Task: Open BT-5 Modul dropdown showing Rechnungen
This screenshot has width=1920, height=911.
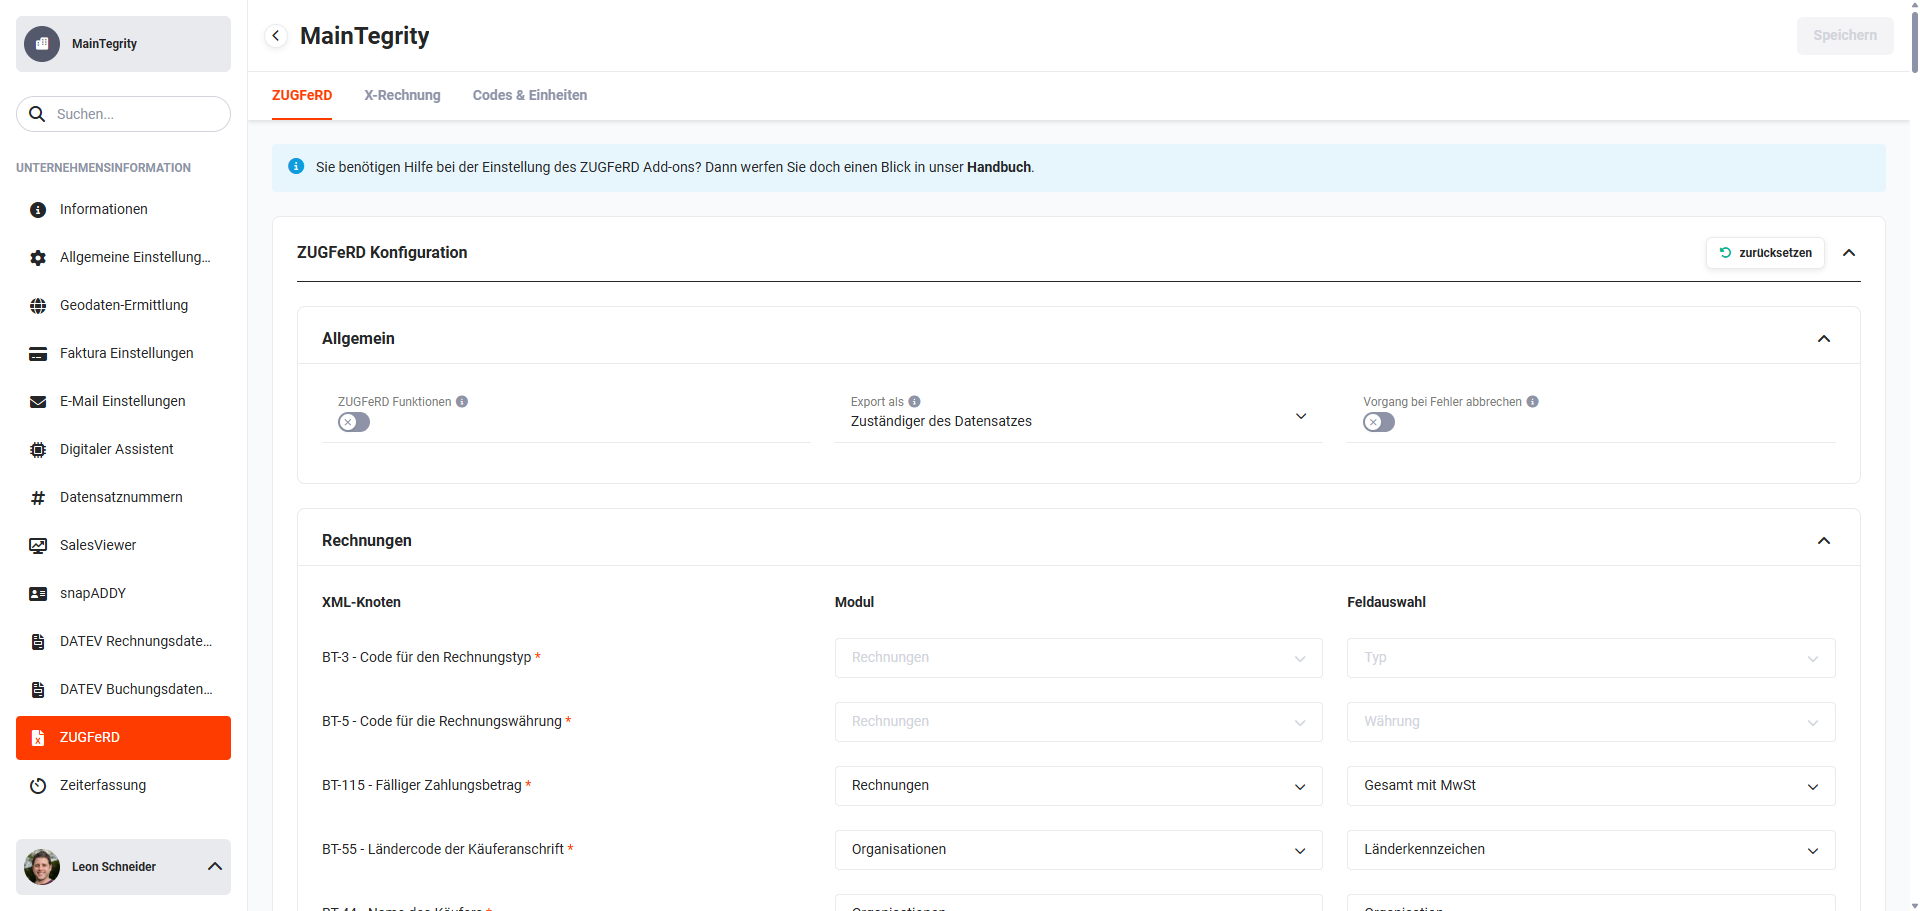Action: click(x=1078, y=722)
